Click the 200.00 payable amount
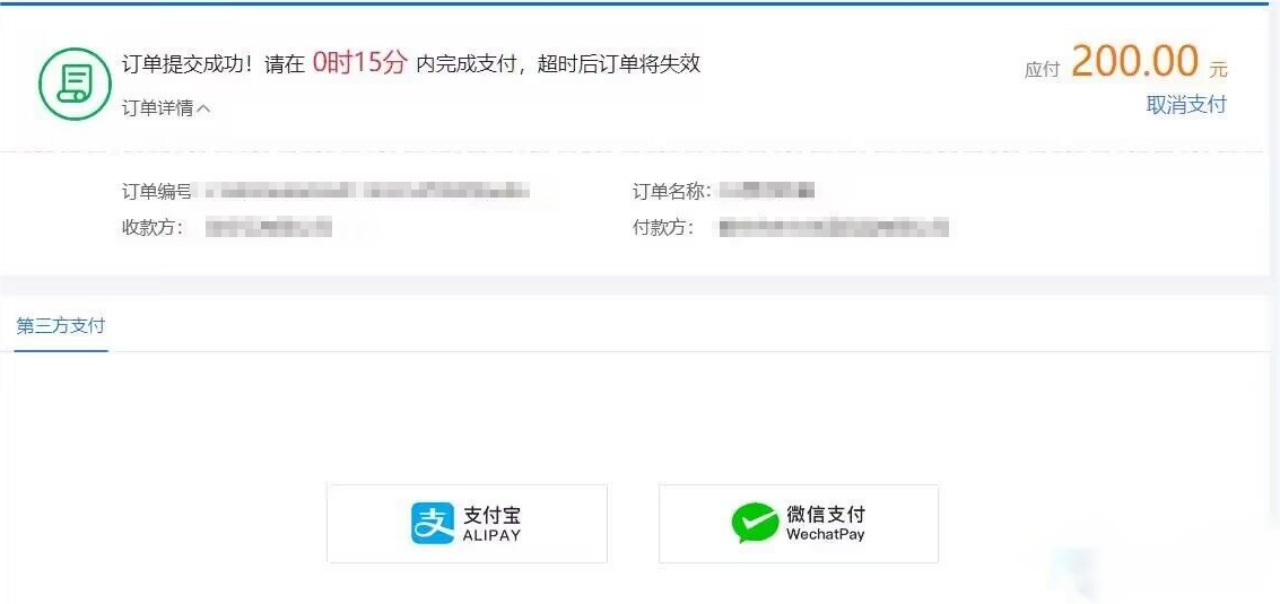 pyautogui.click(x=1135, y=62)
